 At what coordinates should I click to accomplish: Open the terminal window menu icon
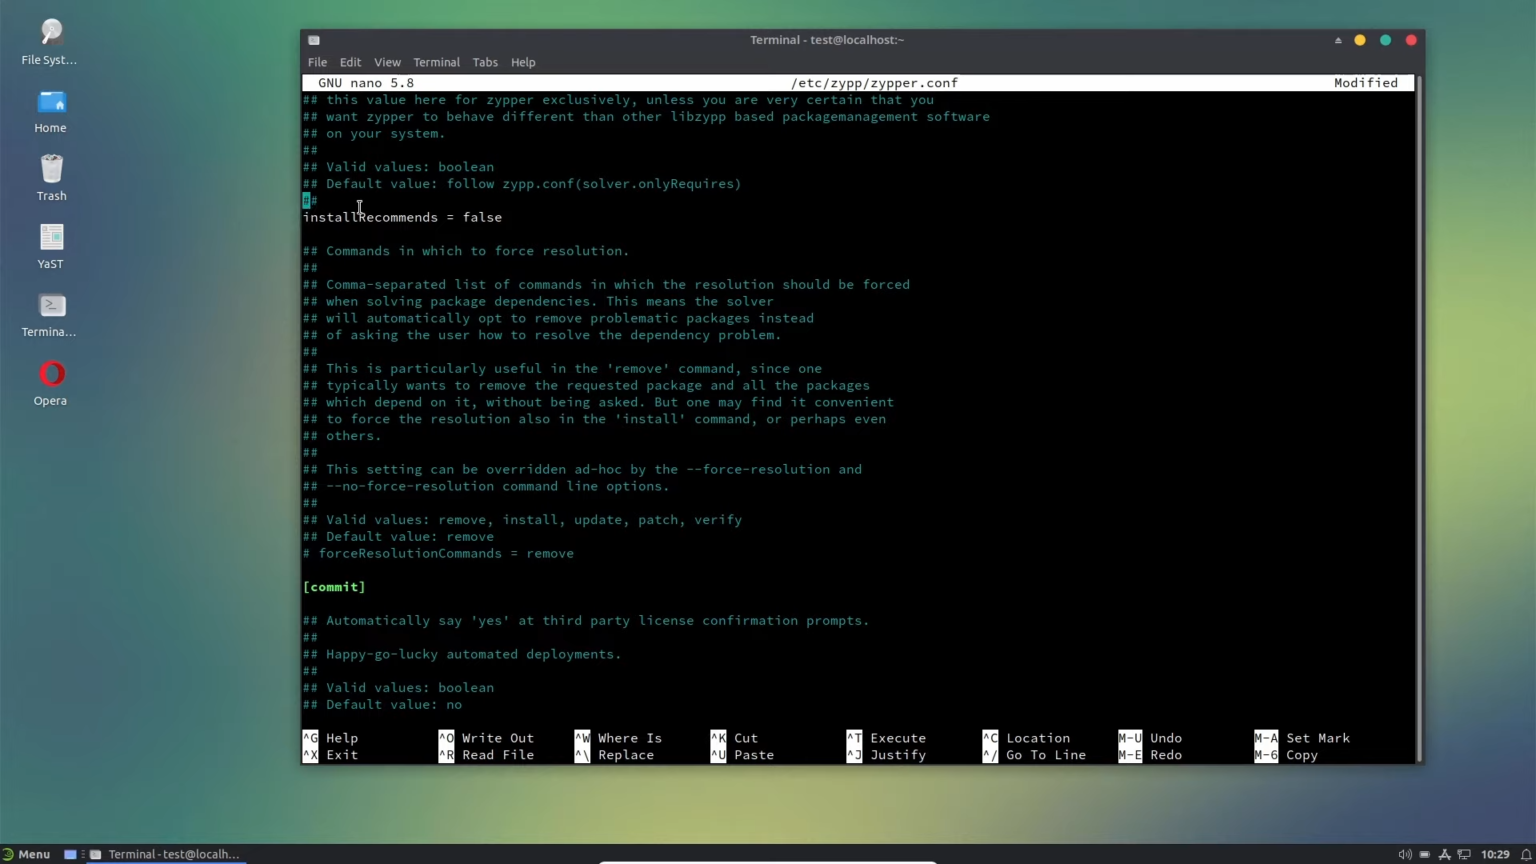pyautogui.click(x=314, y=40)
